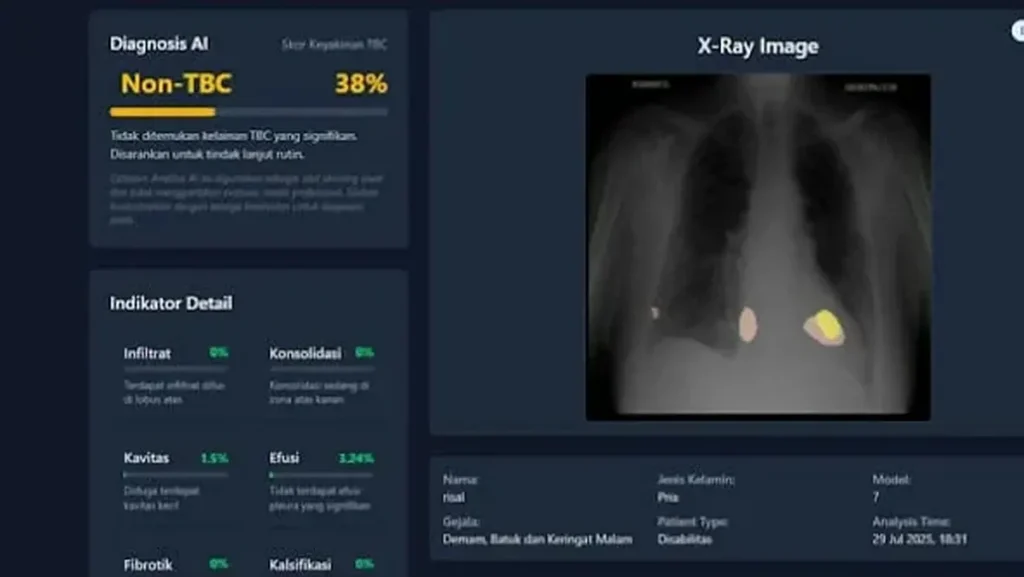Click the Infiltrat 0% value
This screenshot has height=577, width=1024.
pos(219,352)
